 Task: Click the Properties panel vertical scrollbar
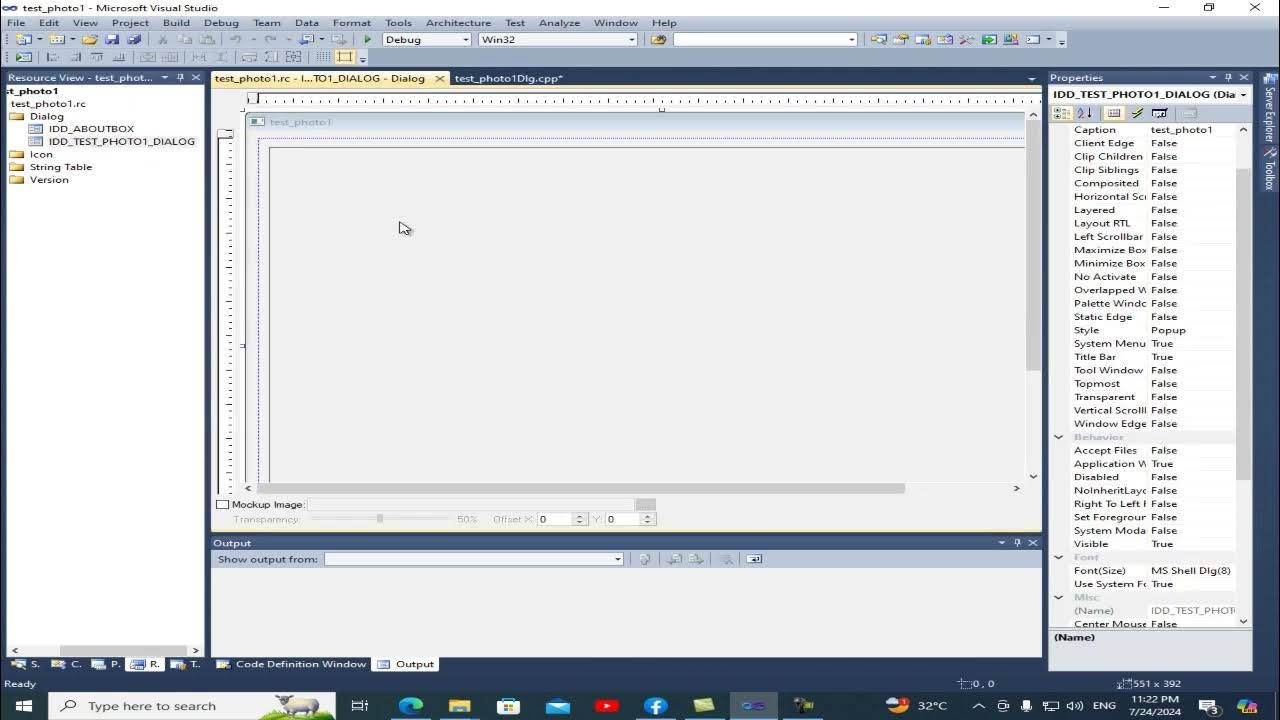[1243, 322]
